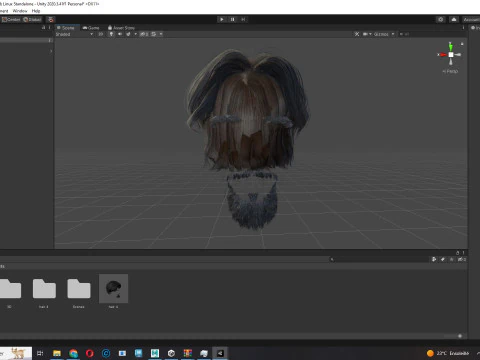Open Search by Type filter in Project panel
Screen dimensions: 480x360
coord(434,259)
